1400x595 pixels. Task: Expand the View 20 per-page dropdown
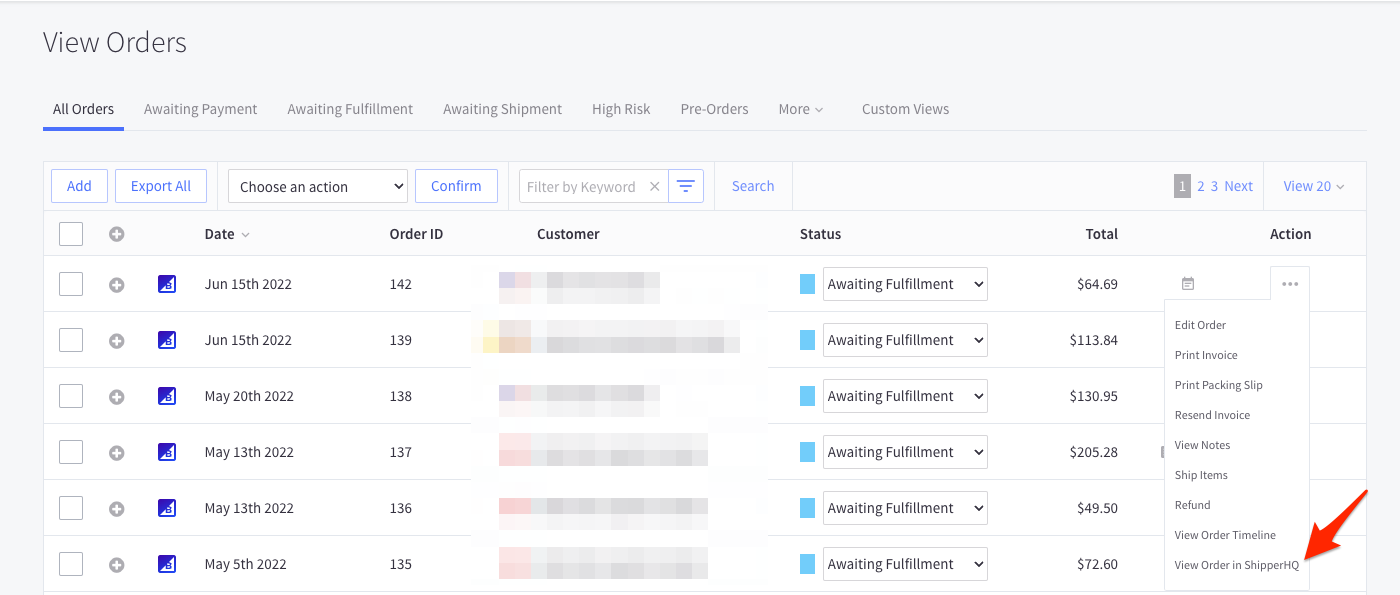point(1313,186)
